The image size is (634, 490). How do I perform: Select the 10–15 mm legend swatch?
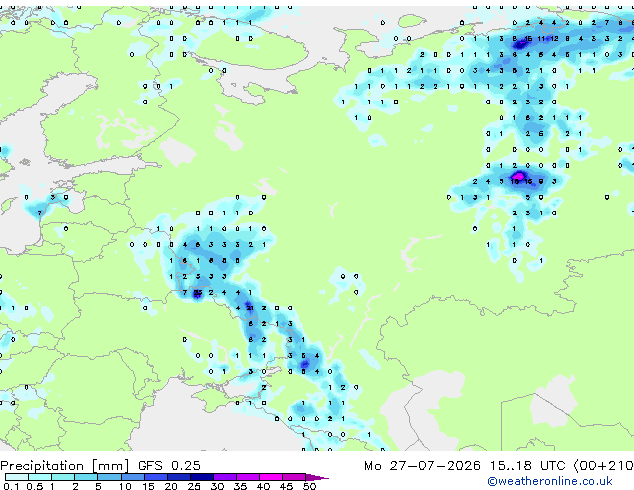(132, 477)
